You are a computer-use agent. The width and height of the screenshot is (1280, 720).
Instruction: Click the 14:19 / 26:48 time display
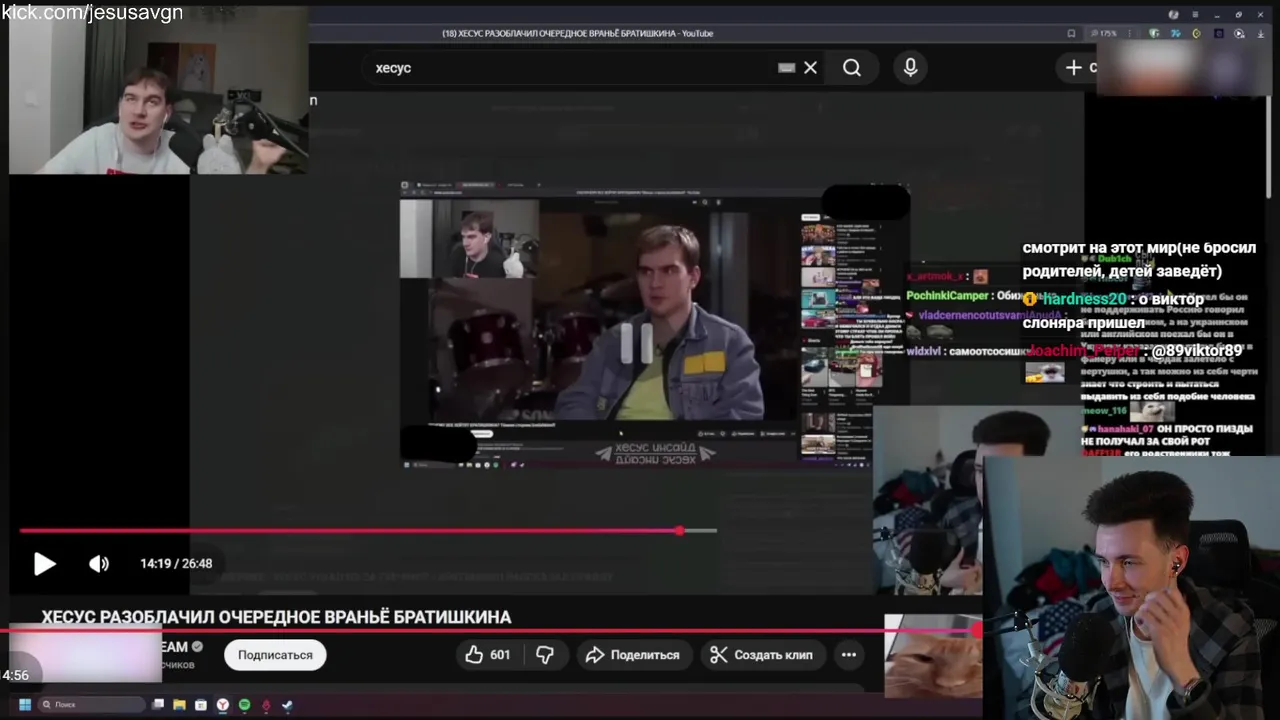pos(176,564)
